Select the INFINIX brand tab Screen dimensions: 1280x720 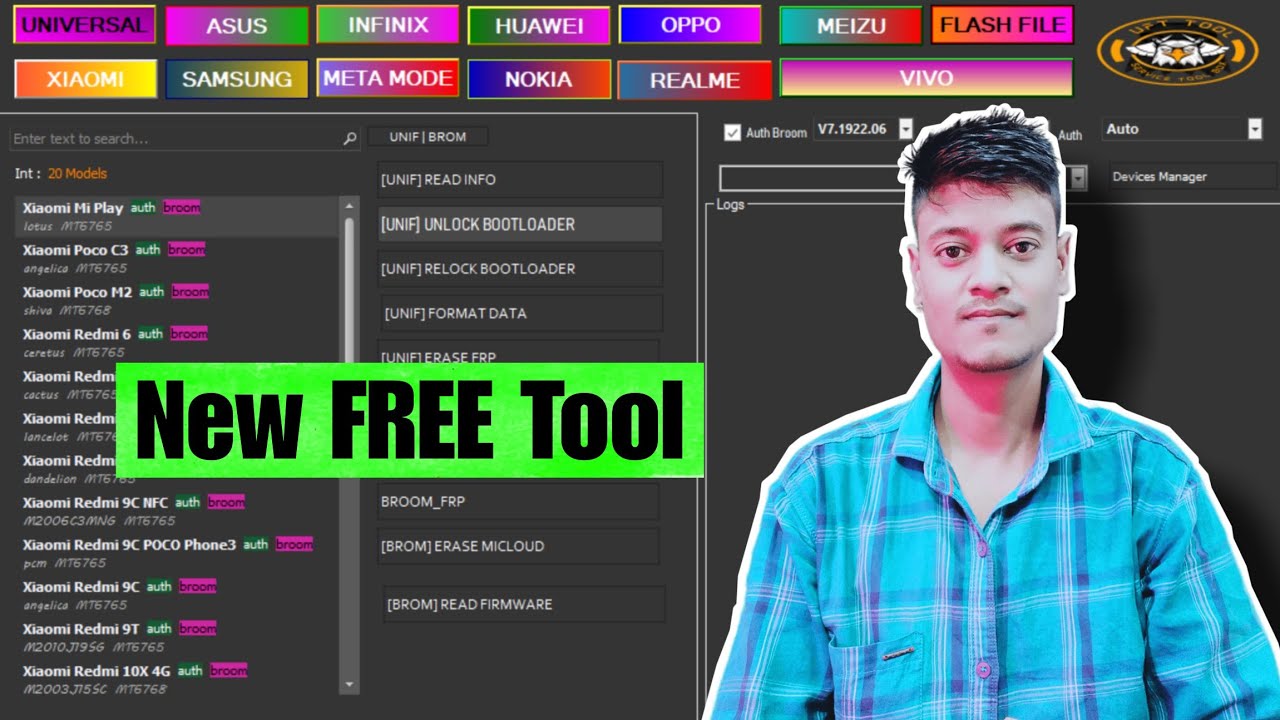click(x=388, y=25)
